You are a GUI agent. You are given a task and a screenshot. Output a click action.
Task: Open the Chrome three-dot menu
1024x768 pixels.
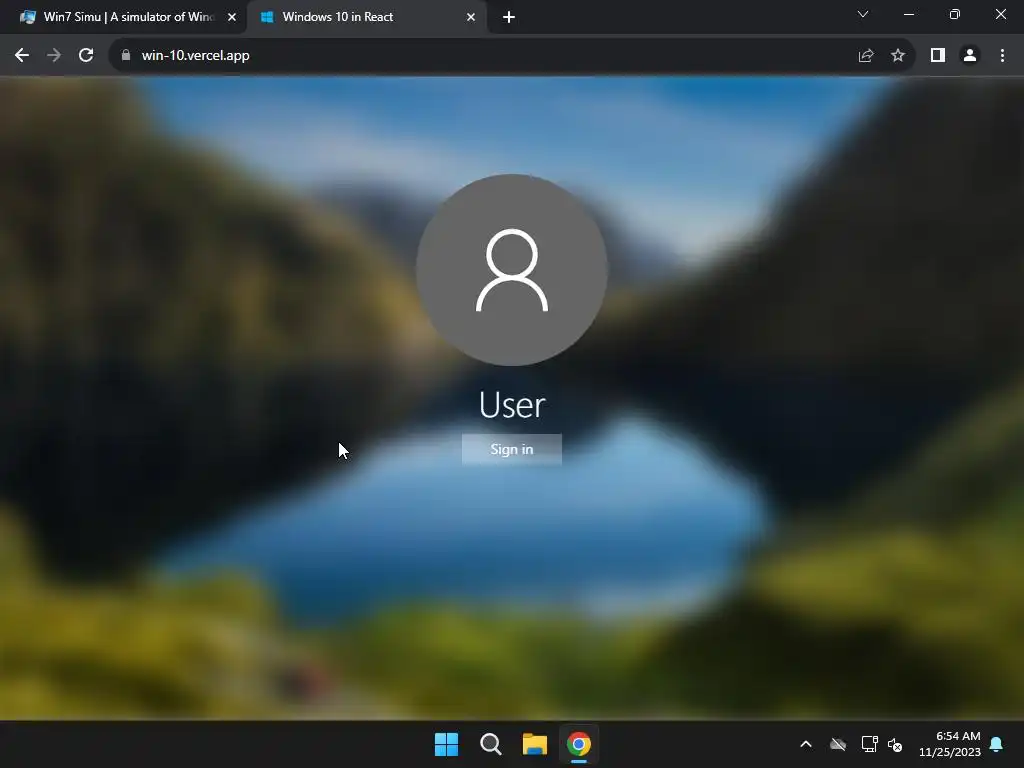(1002, 56)
